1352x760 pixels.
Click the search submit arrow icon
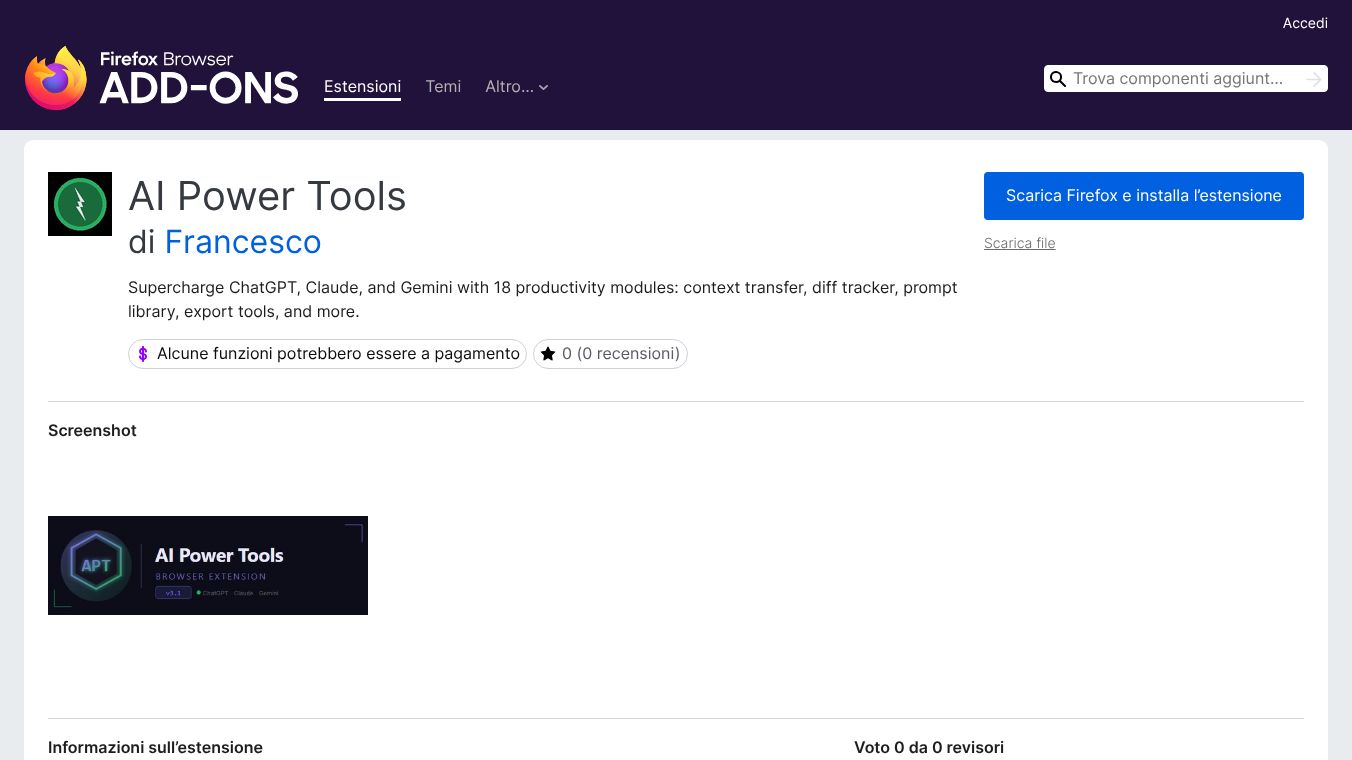1315,78
